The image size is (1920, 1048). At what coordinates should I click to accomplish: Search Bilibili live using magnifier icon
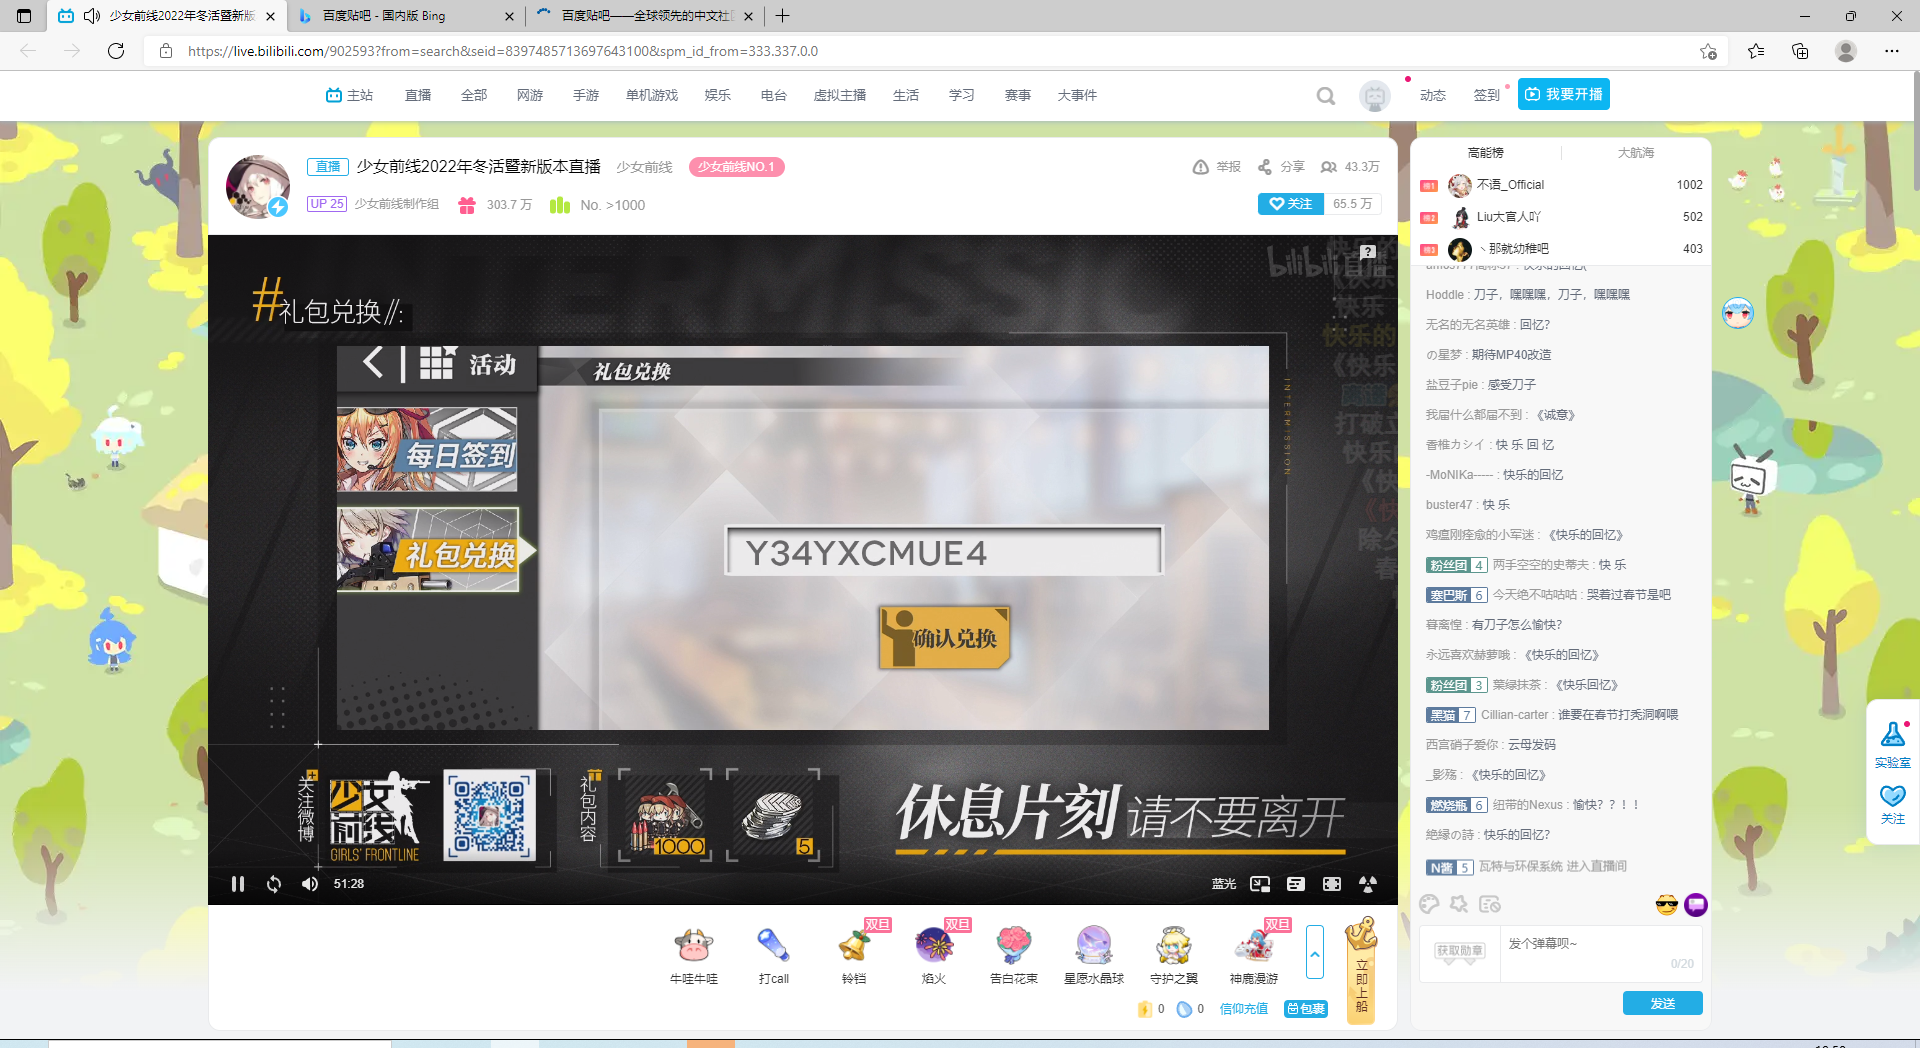point(1326,96)
